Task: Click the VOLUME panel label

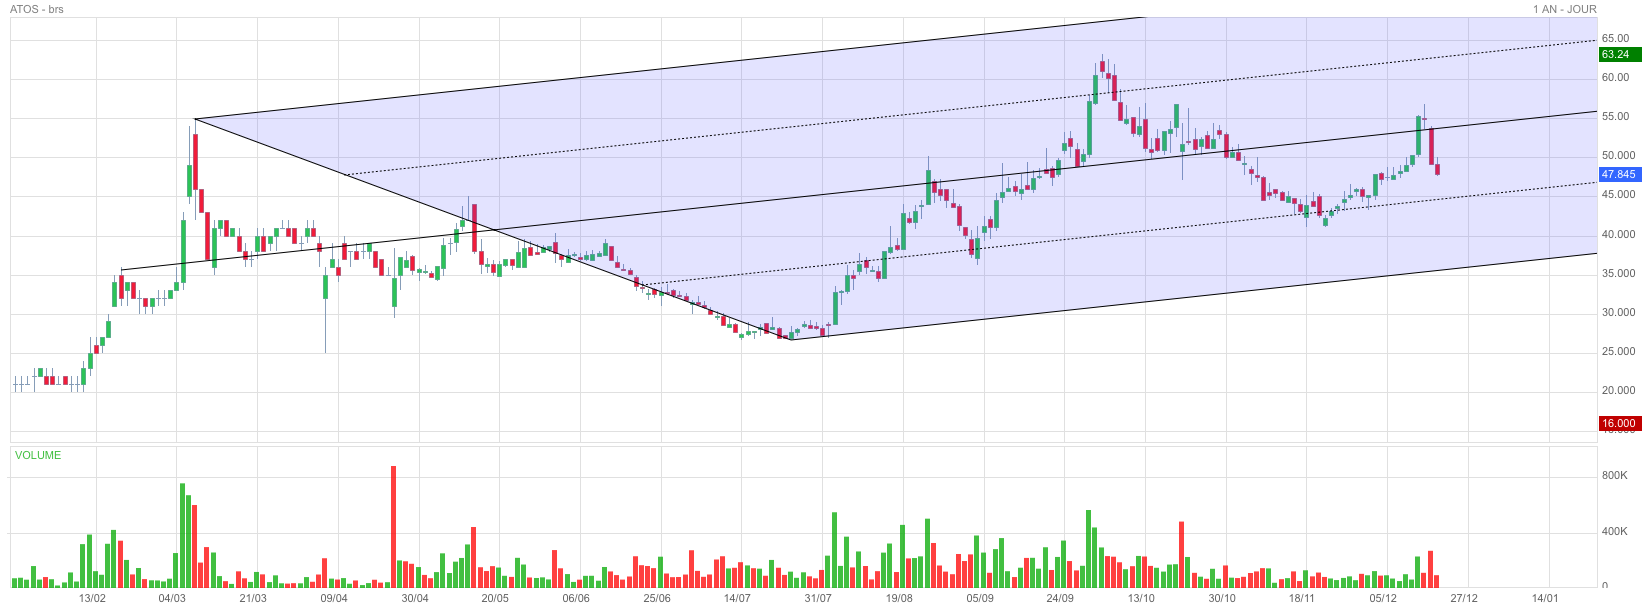Action: (x=38, y=455)
